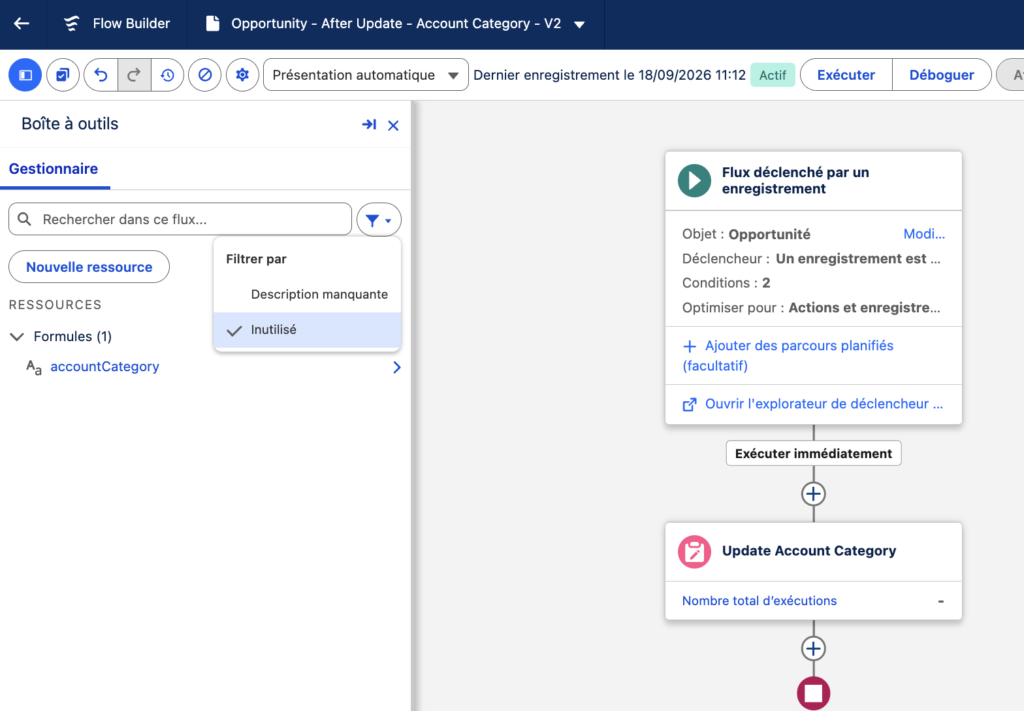Toggle the toolbox panel button
1024x711 pixels.
click(x=25, y=75)
